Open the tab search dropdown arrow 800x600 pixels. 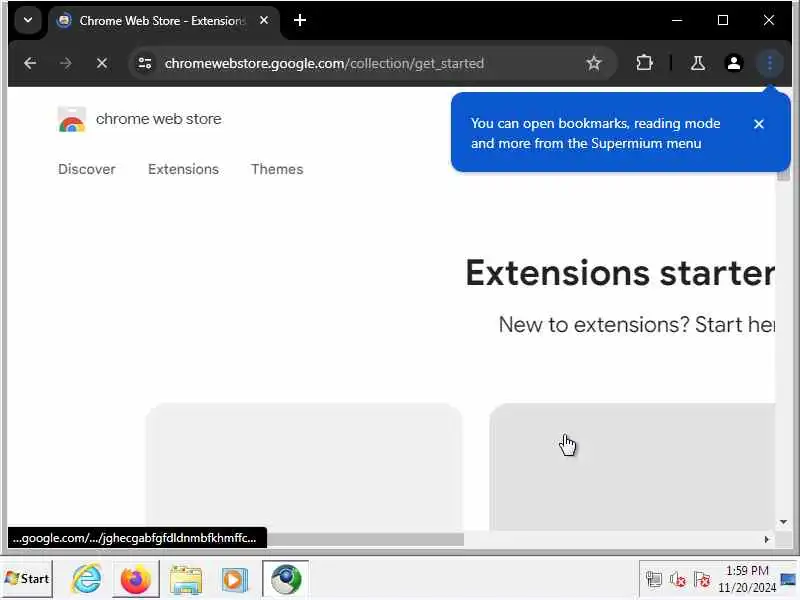(28, 20)
